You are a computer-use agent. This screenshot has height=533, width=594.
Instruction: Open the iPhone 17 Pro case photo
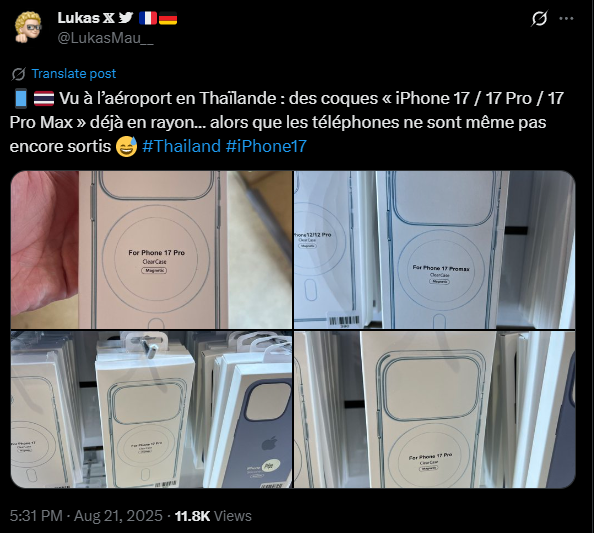point(152,250)
